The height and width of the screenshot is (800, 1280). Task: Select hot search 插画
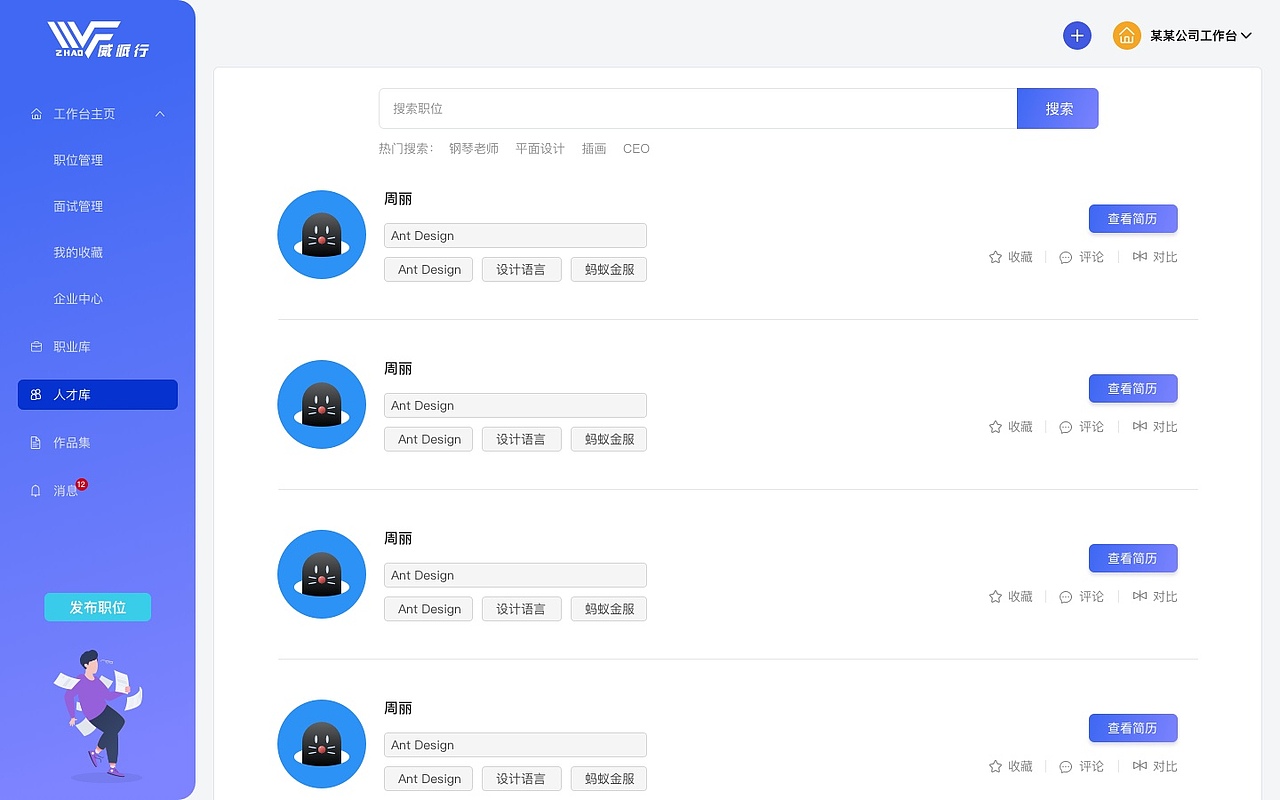click(x=594, y=148)
